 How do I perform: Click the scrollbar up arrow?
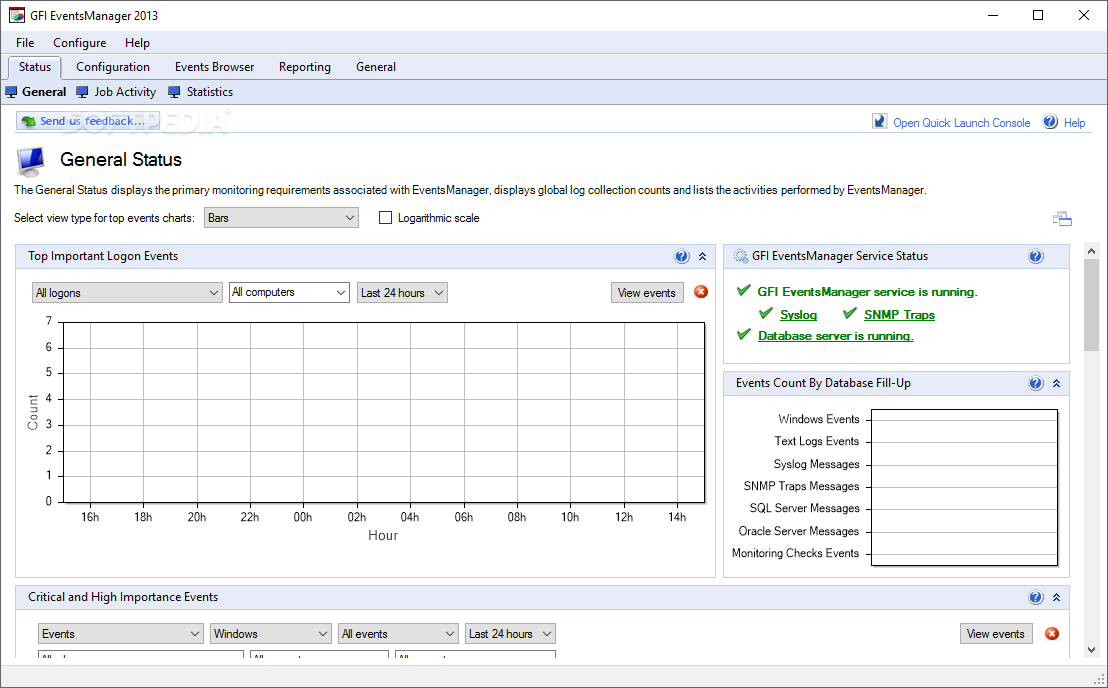[x=1092, y=251]
